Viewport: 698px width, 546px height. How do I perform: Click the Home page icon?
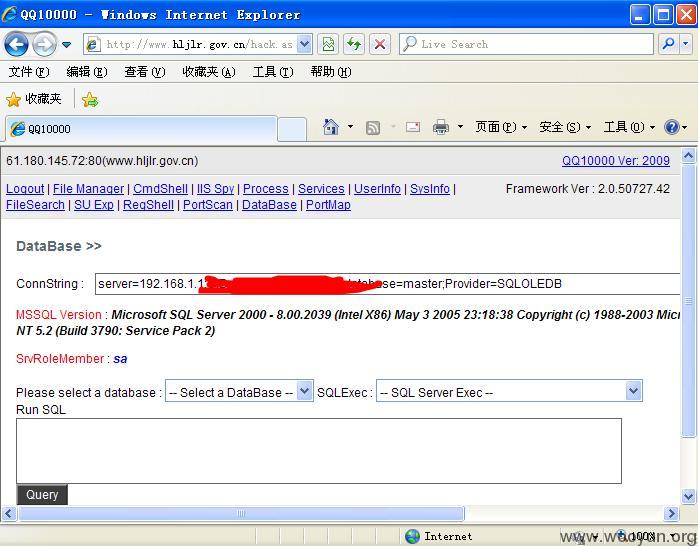point(330,127)
